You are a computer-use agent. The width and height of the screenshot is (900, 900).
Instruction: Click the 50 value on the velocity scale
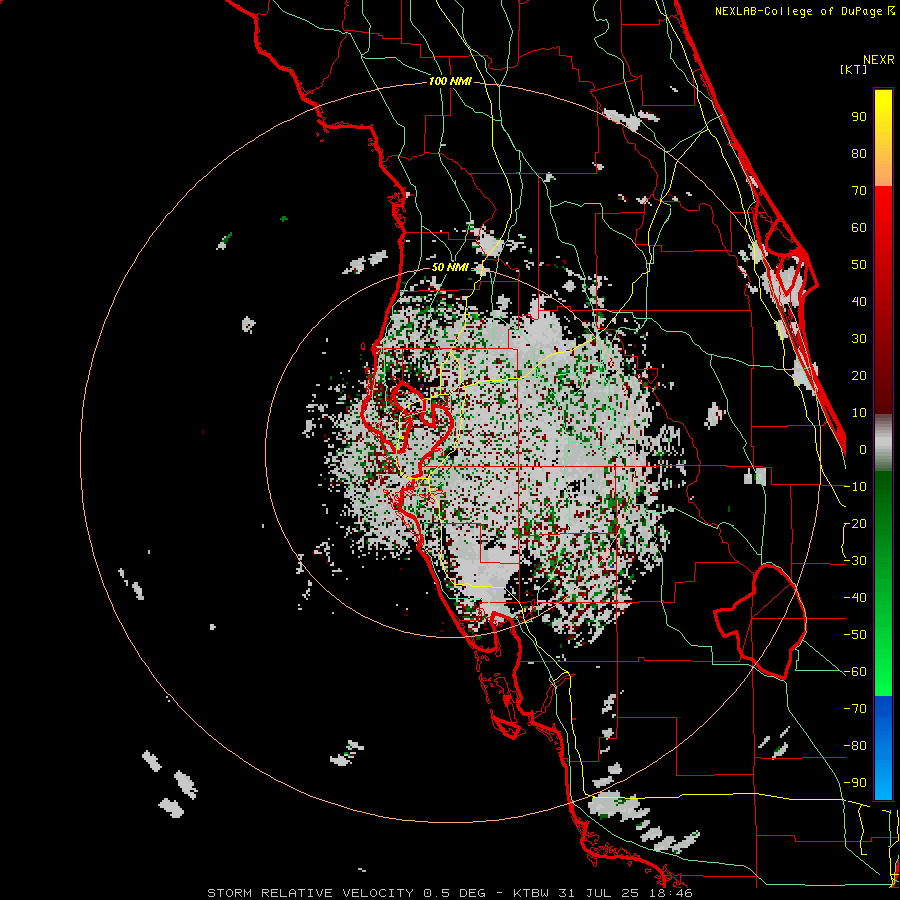(x=859, y=265)
